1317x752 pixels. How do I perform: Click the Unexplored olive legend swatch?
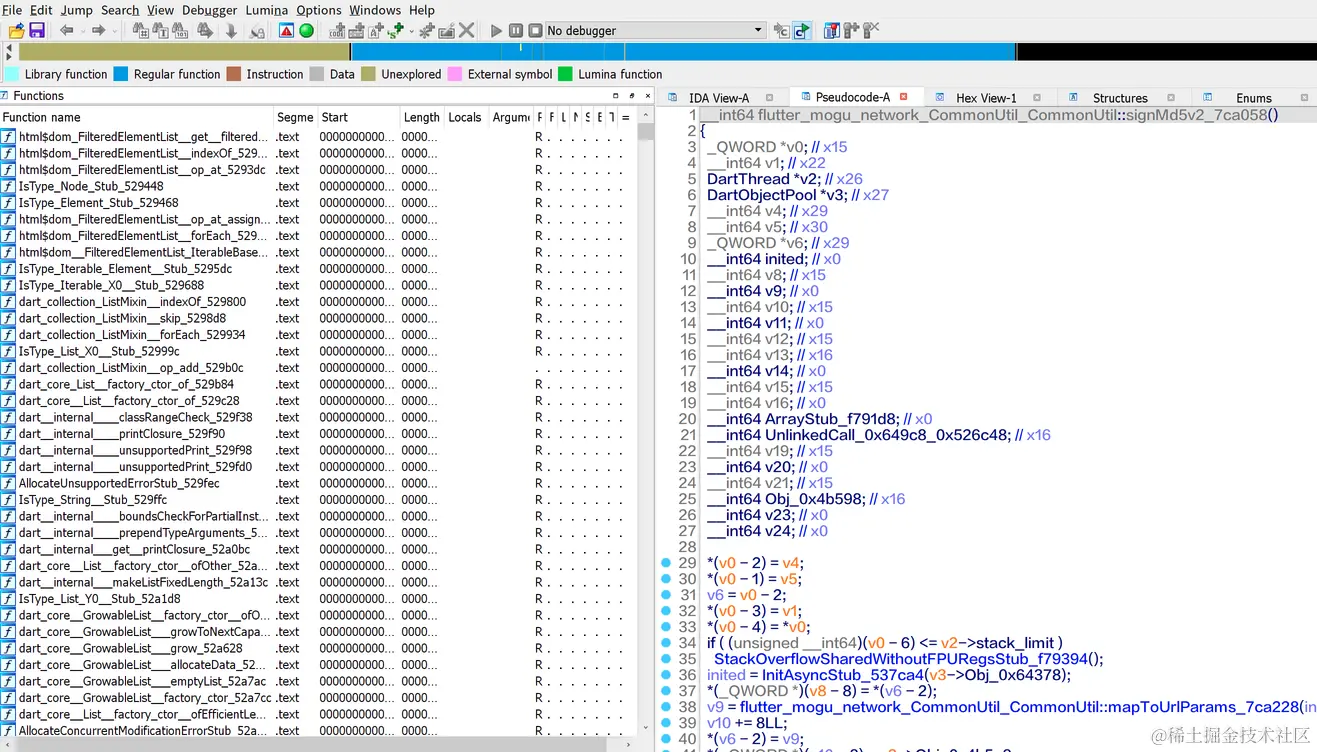[x=368, y=74]
